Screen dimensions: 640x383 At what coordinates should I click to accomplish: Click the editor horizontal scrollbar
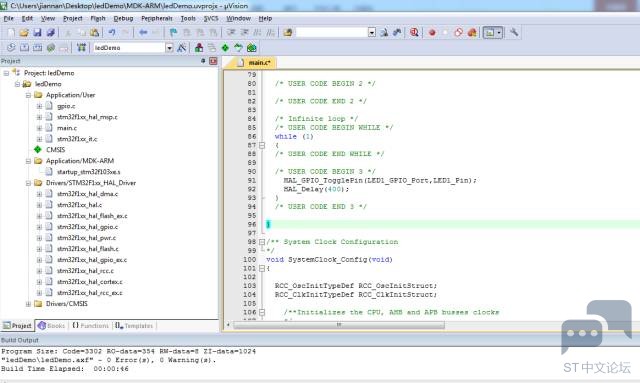pos(338,325)
